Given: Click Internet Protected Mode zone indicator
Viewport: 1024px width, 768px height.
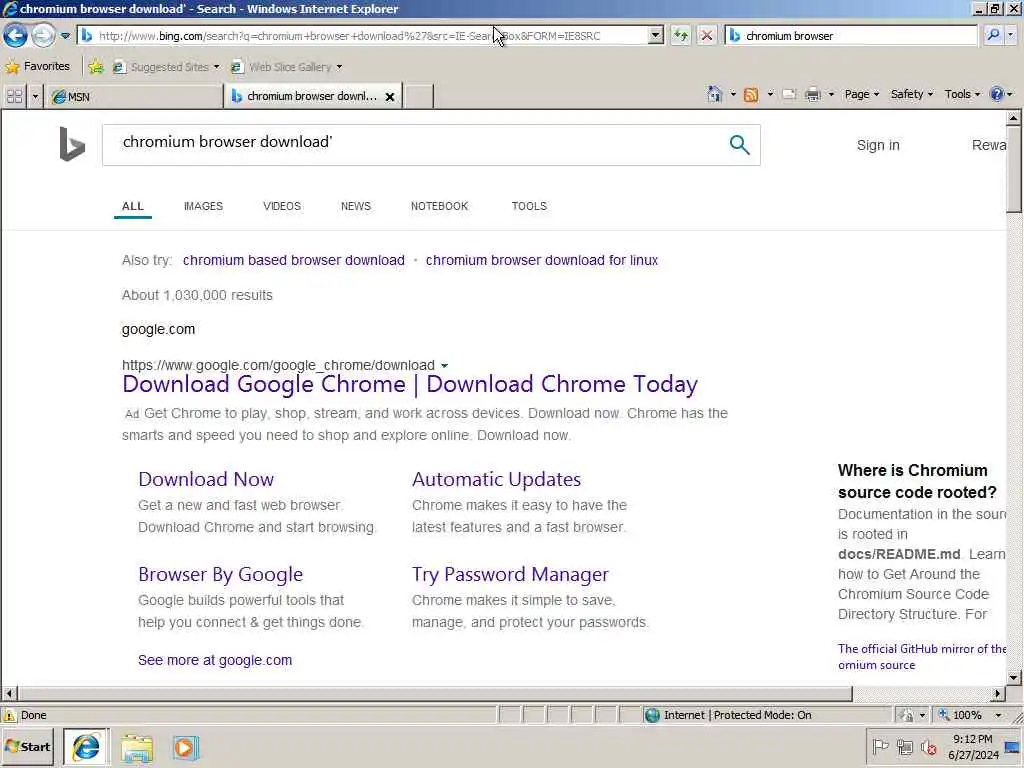Looking at the screenshot, I should pos(728,715).
